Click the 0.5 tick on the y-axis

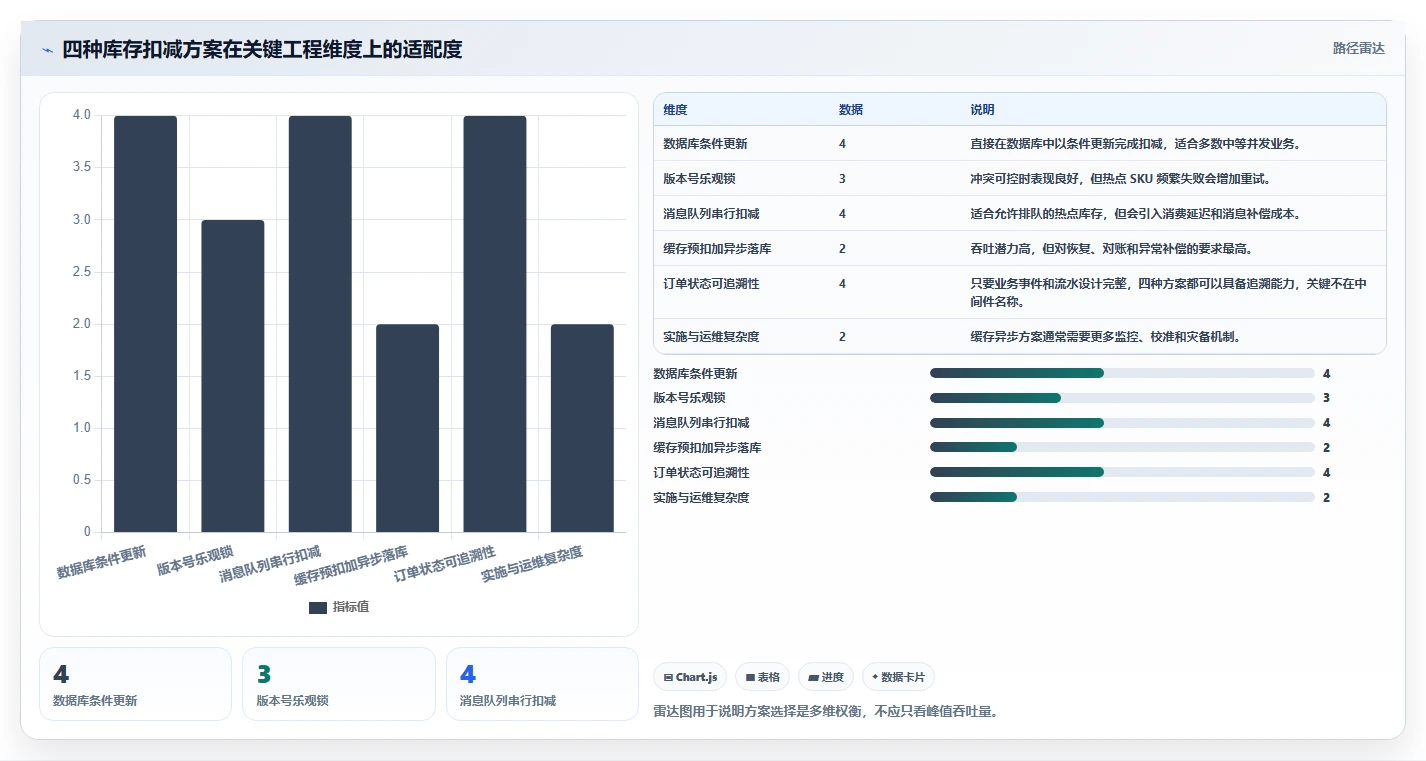[x=82, y=480]
